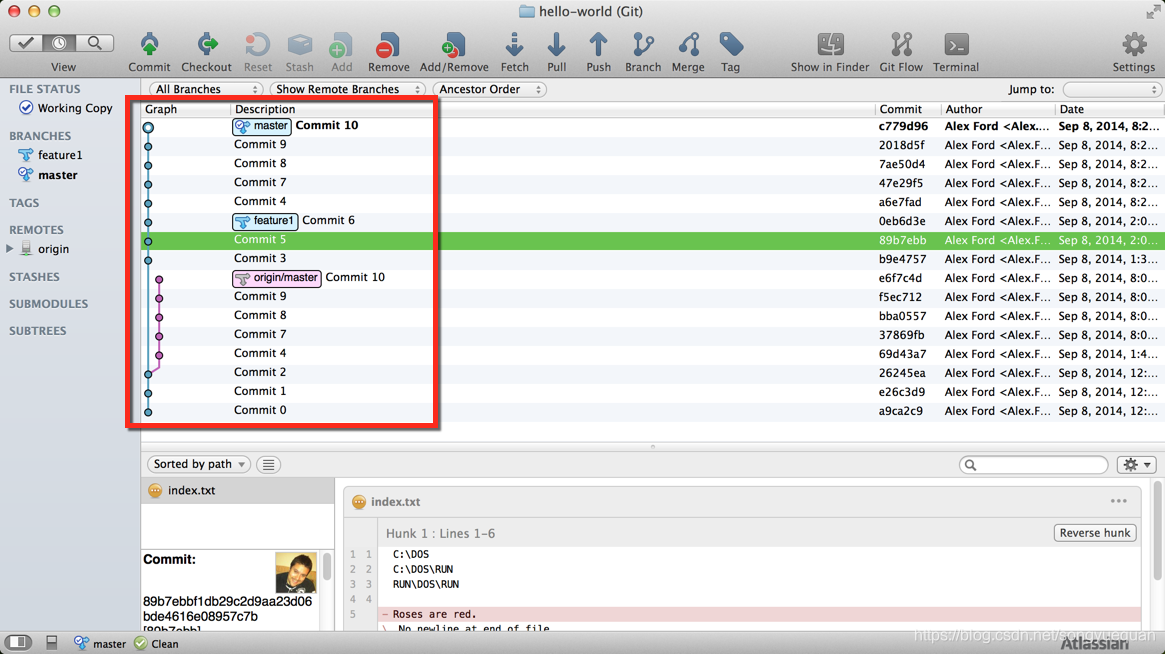
Task: Push commits with the Push icon
Action: (598, 45)
